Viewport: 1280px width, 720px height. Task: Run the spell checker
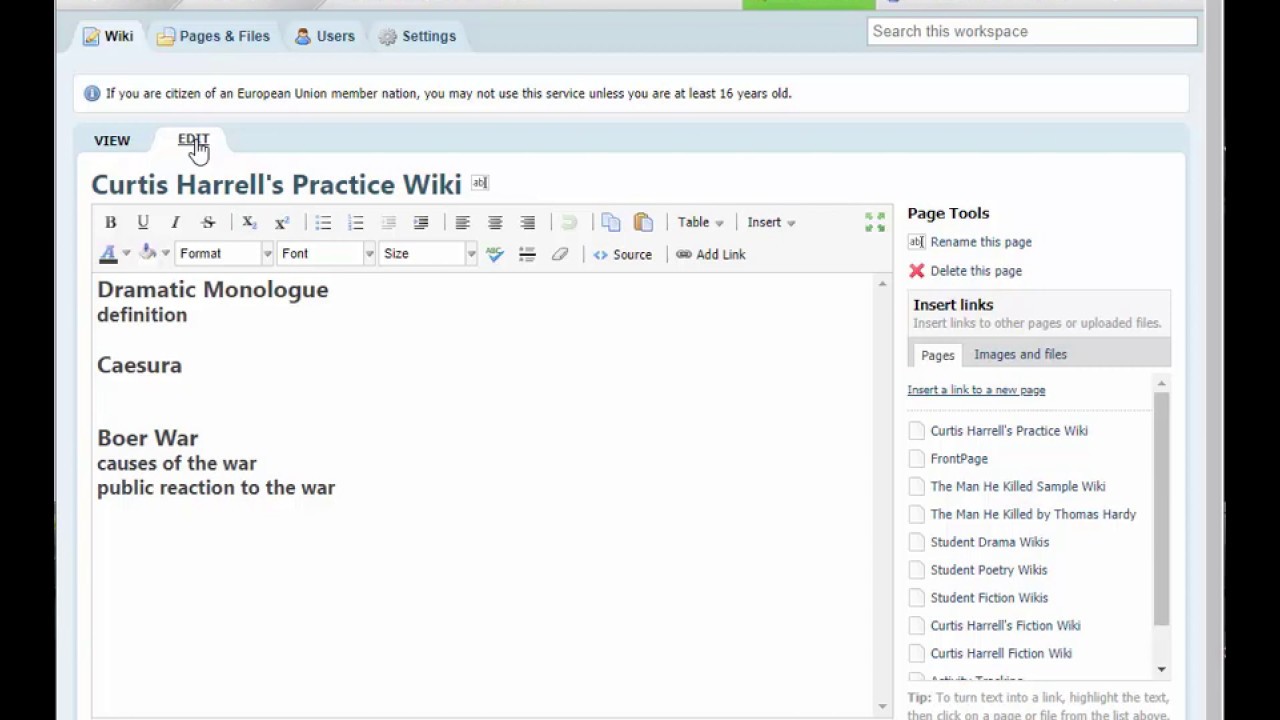pos(495,254)
